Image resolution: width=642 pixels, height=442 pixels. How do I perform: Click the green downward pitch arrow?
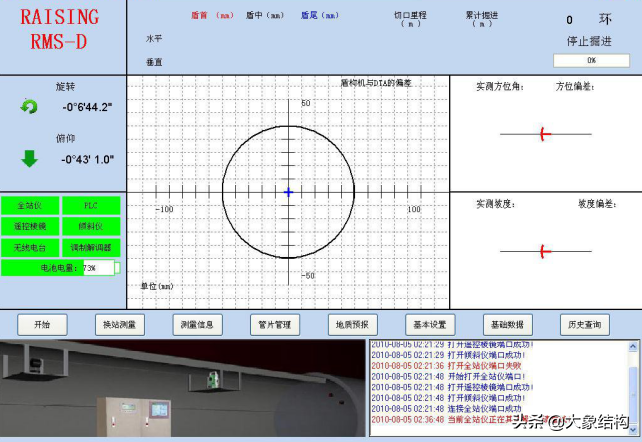(x=29, y=158)
